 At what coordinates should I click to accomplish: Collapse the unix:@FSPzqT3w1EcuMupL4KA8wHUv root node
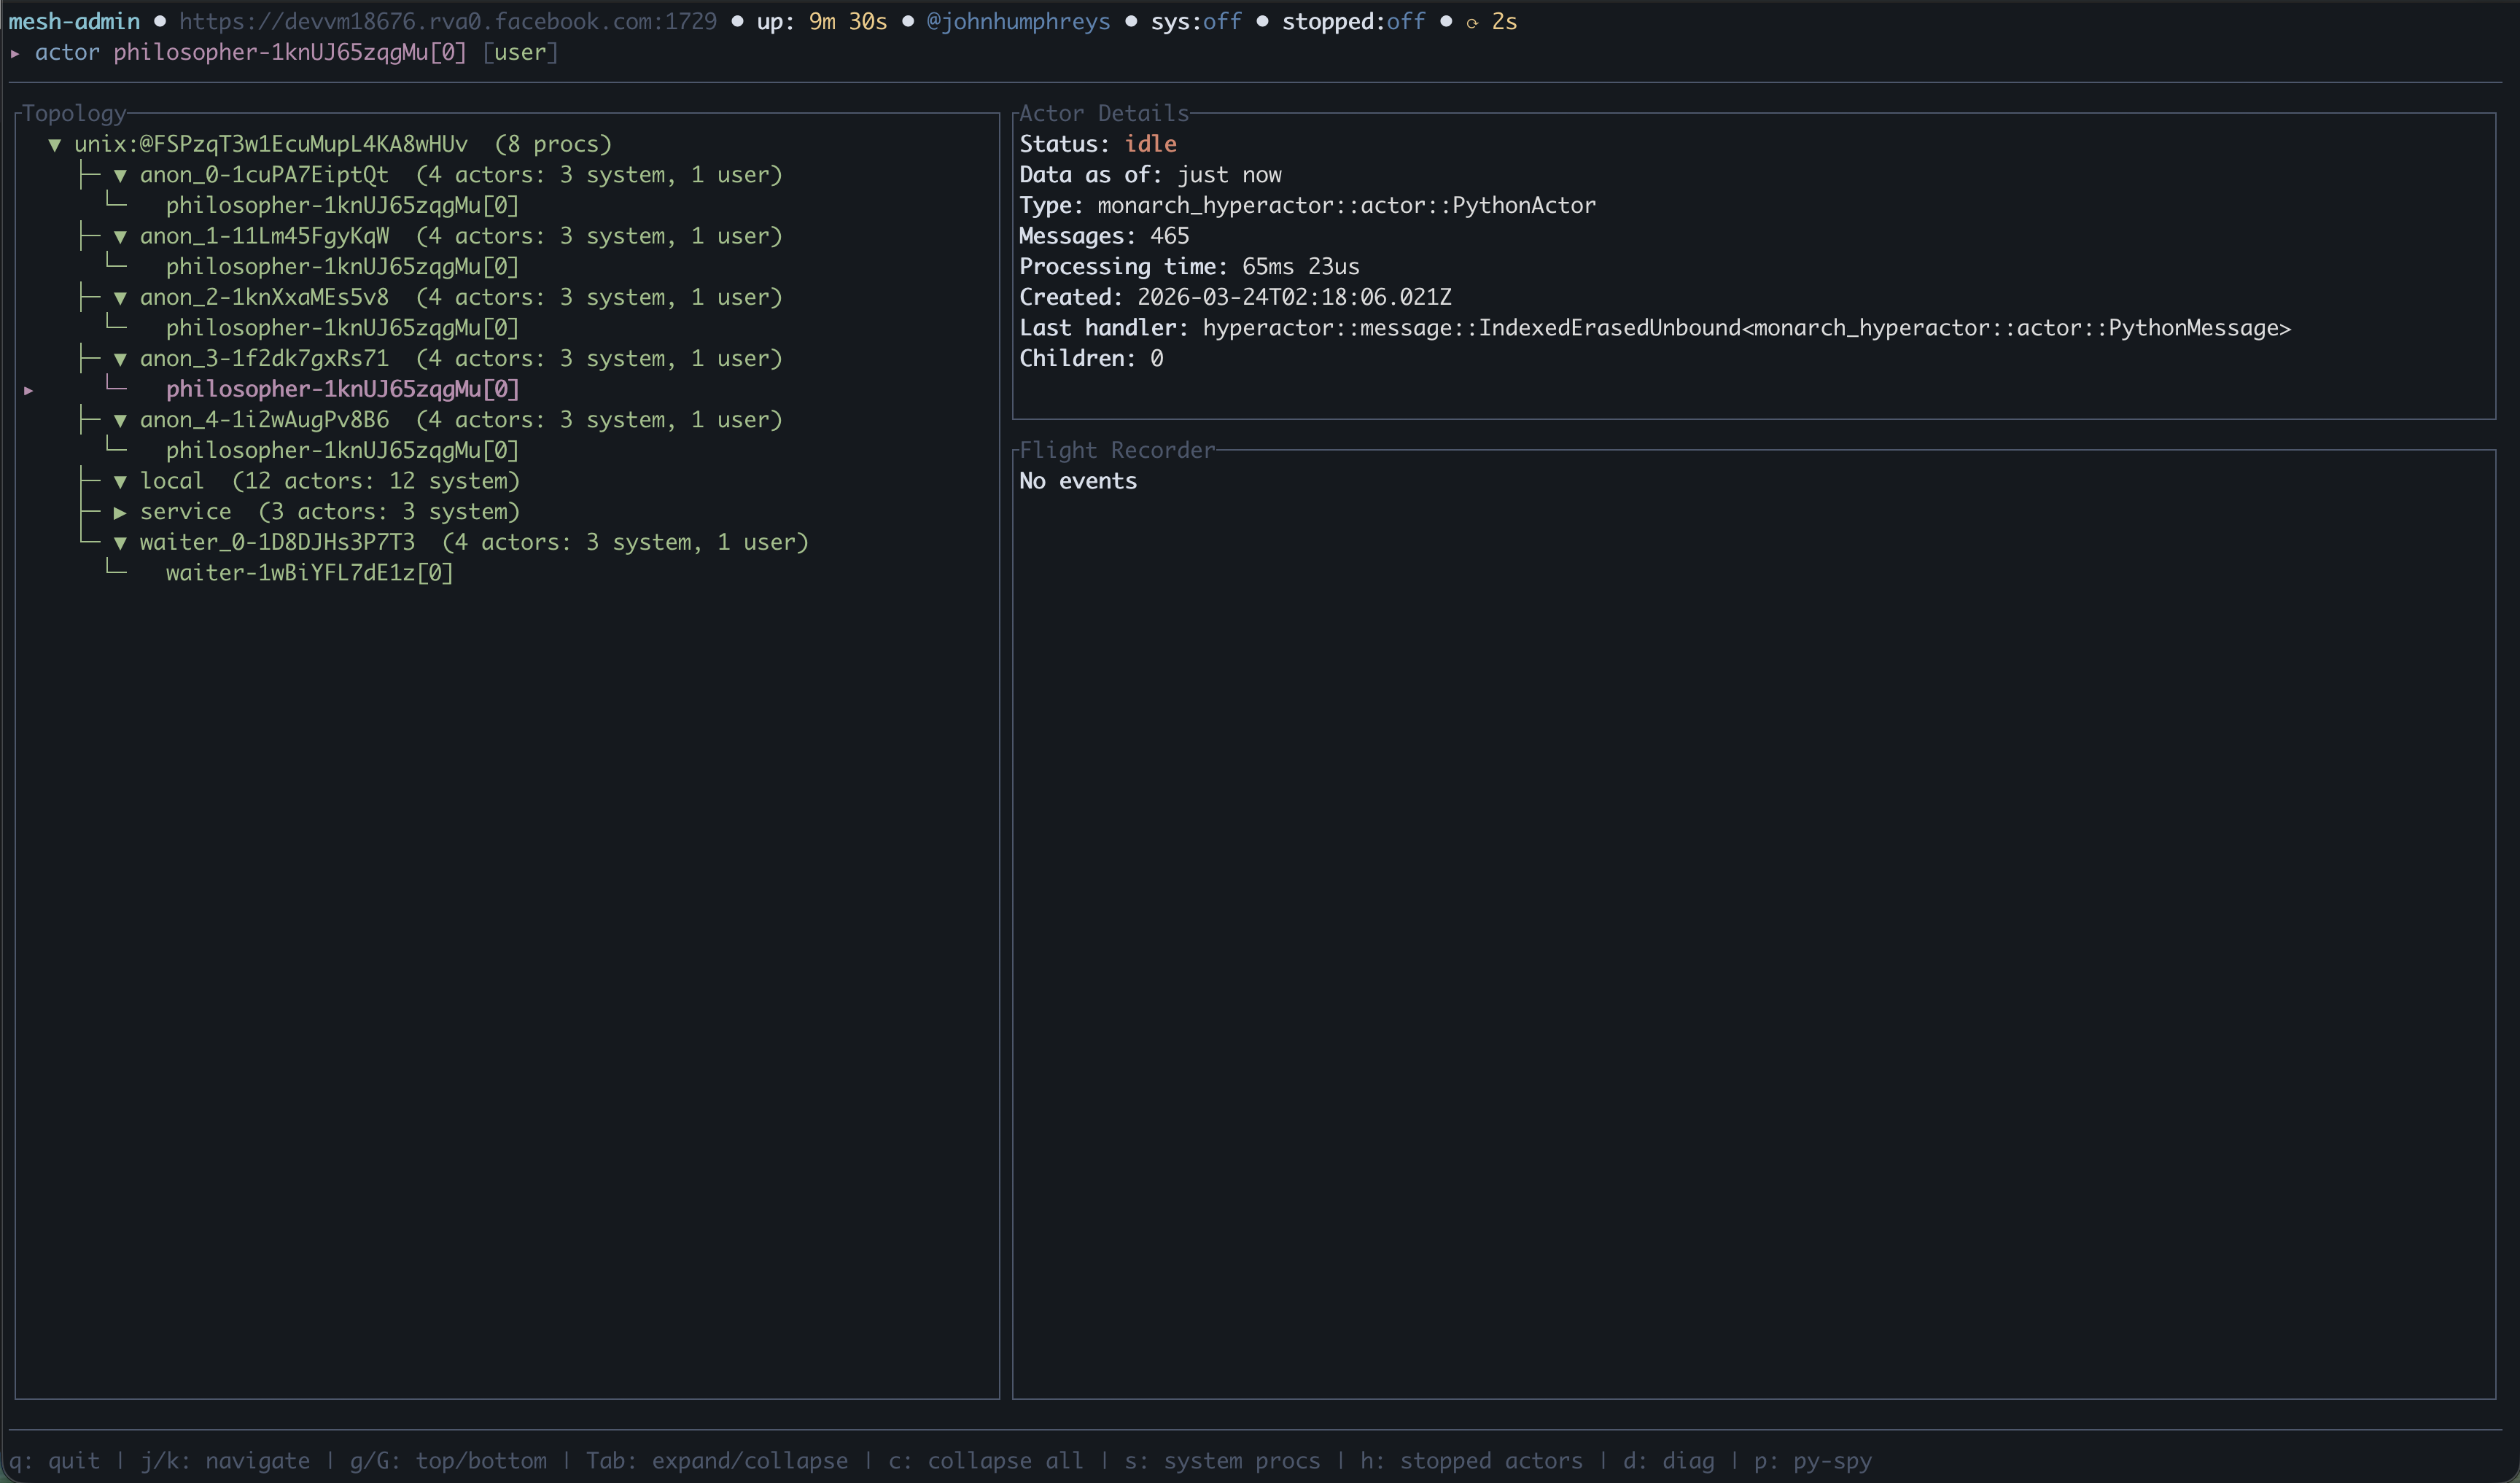tap(55, 145)
